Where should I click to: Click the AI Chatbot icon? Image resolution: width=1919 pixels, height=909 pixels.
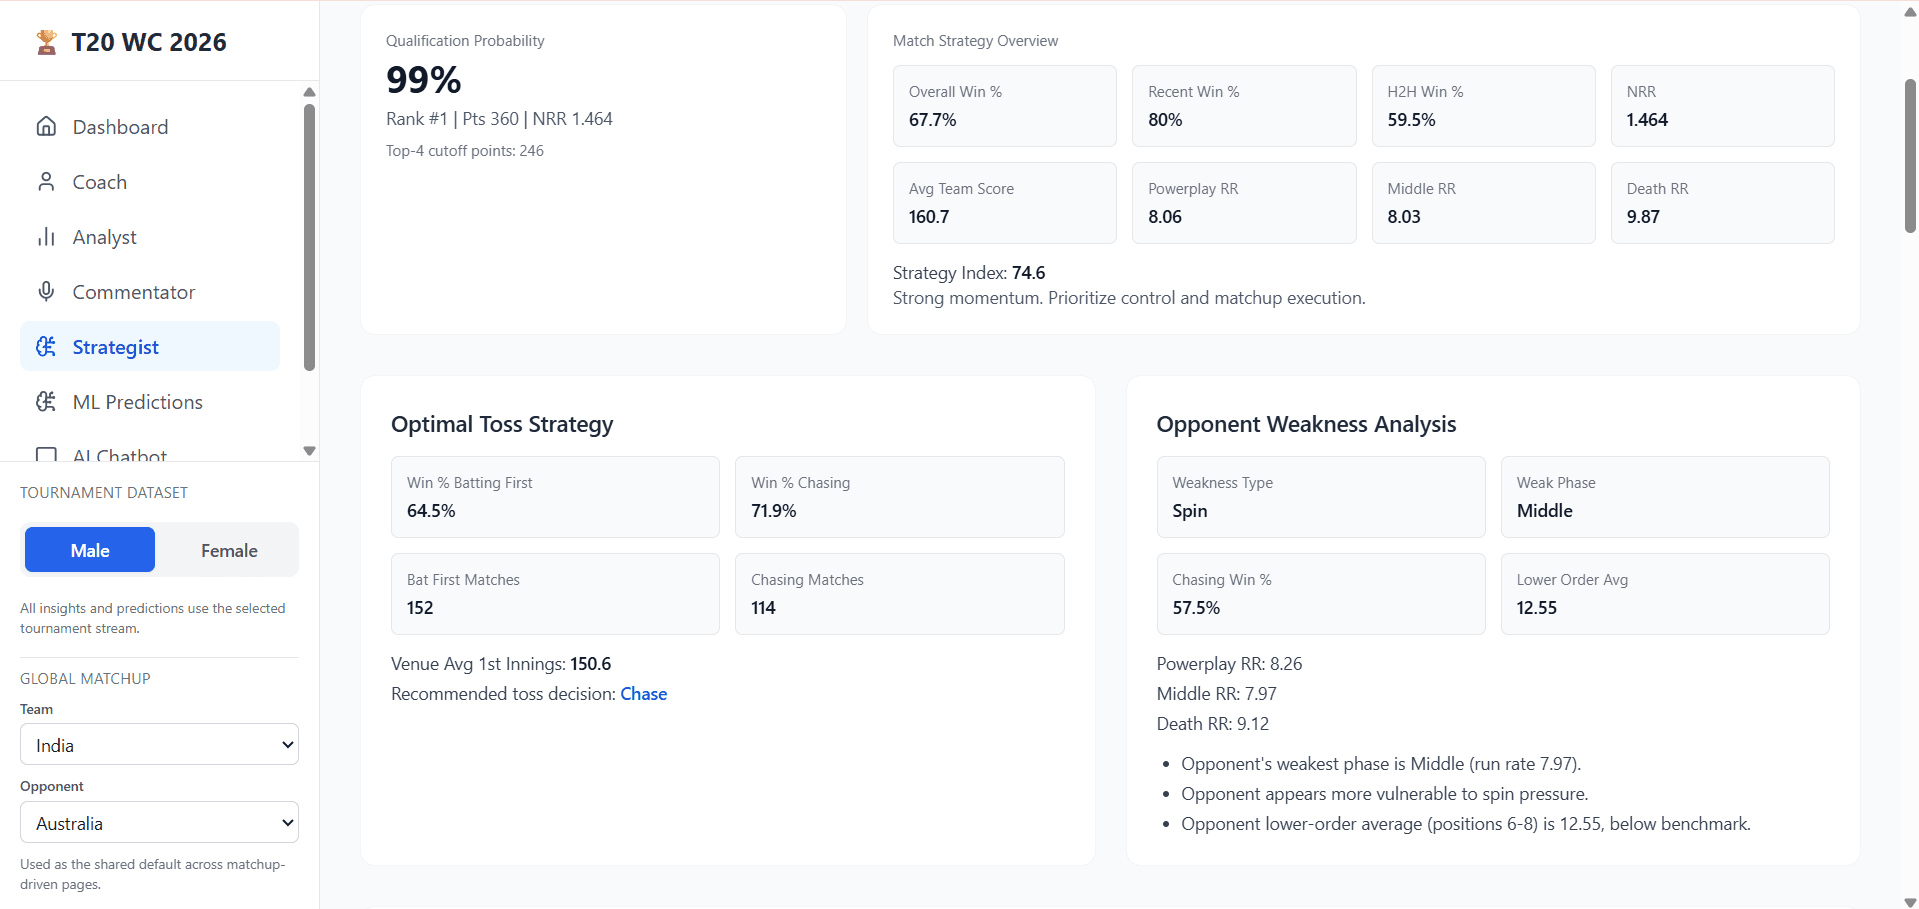pyautogui.click(x=46, y=455)
